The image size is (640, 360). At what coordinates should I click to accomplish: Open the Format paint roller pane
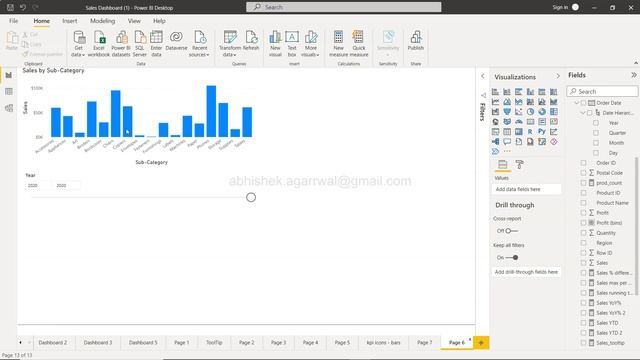point(519,164)
